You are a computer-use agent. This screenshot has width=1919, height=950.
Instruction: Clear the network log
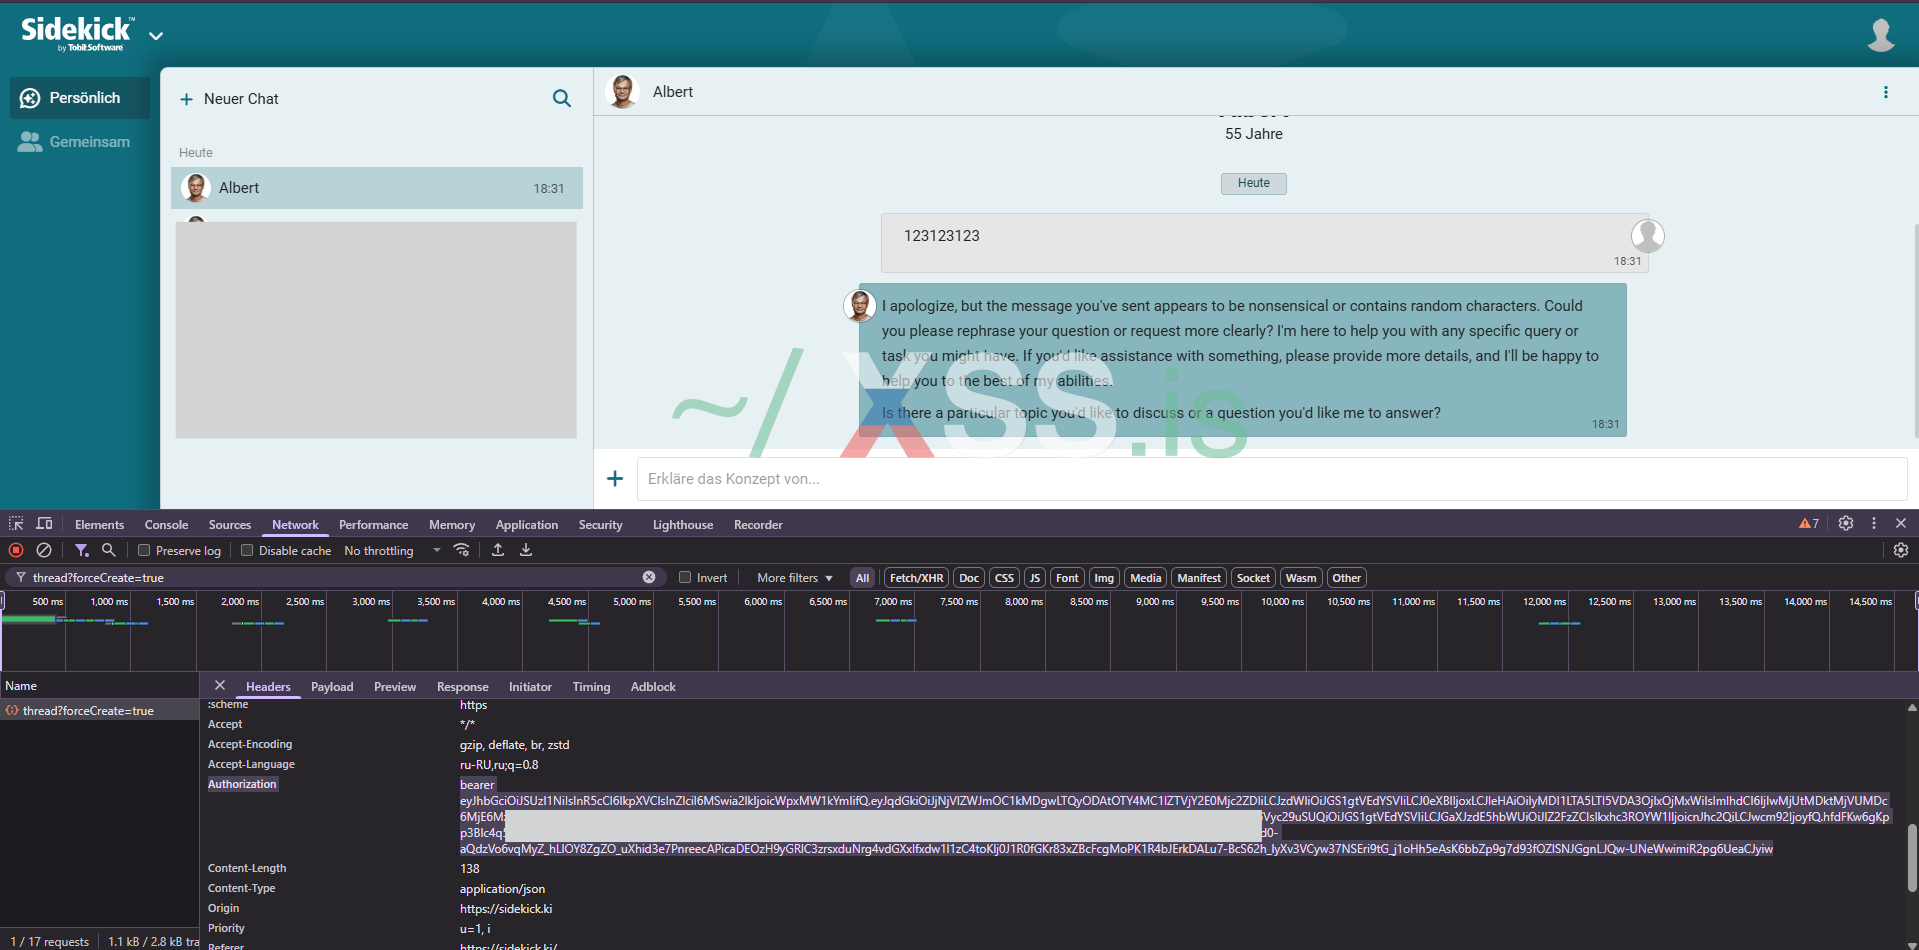[44, 550]
